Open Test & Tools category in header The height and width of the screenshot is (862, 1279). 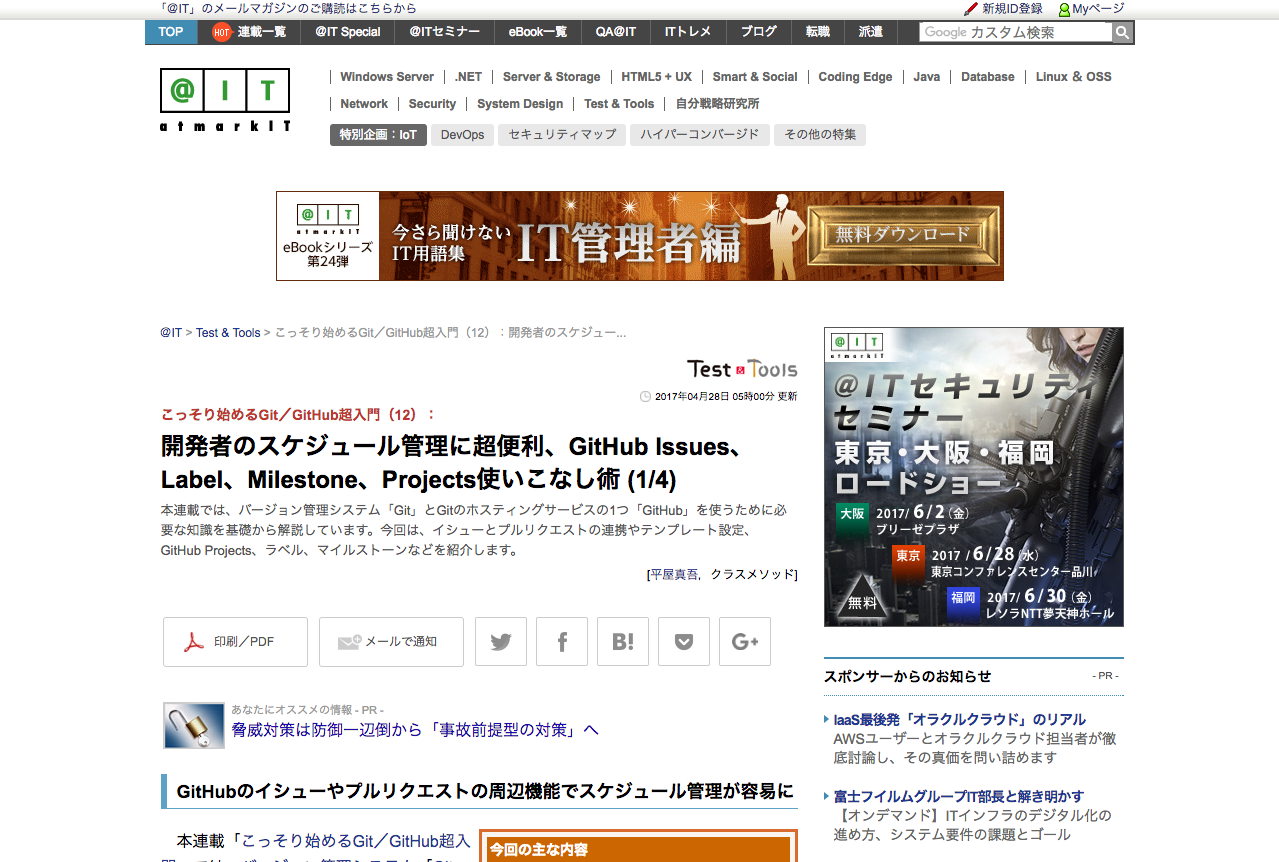click(619, 104)
